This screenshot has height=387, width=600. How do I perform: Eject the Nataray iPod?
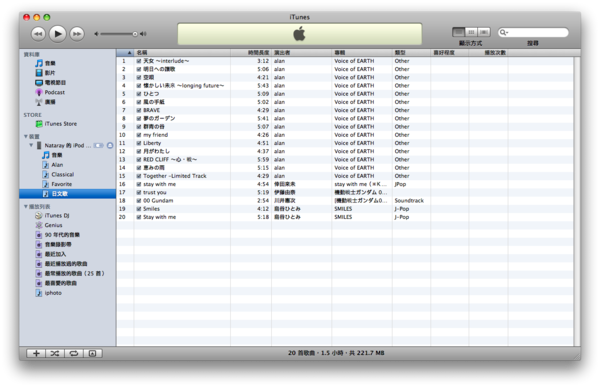[x=110, y=145]
